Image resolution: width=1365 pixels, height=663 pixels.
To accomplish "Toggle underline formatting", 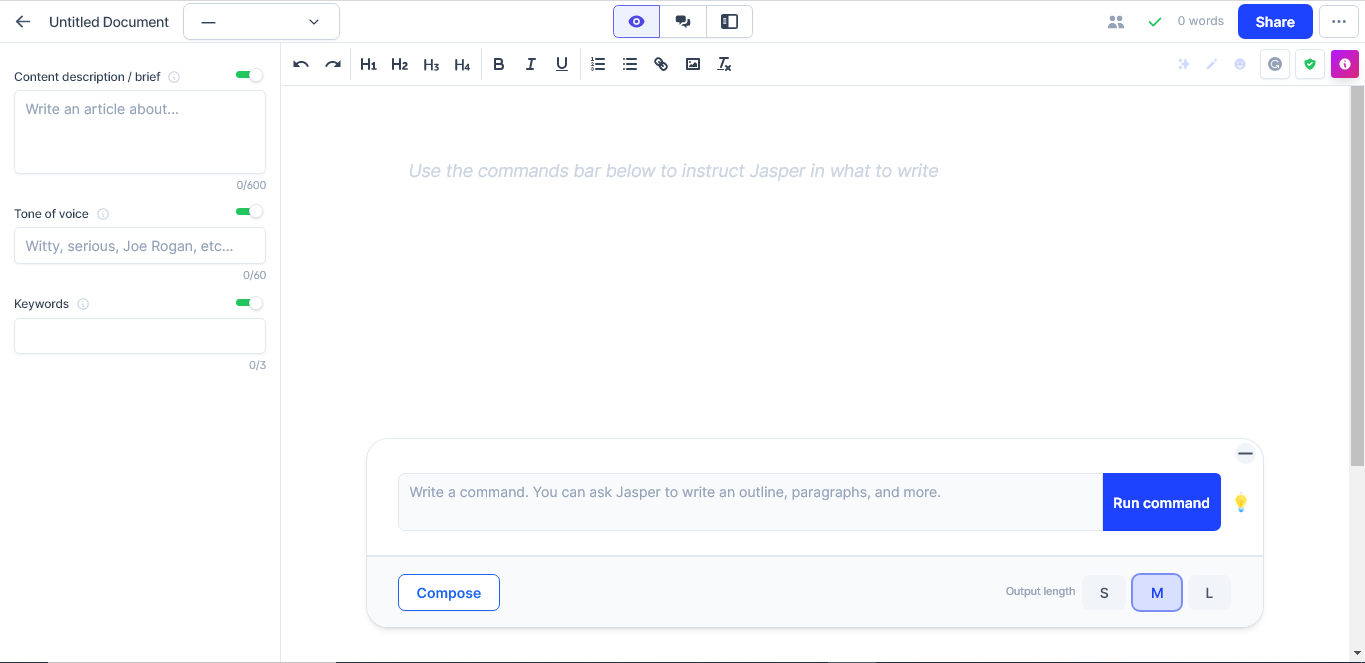I will [562, 64].
